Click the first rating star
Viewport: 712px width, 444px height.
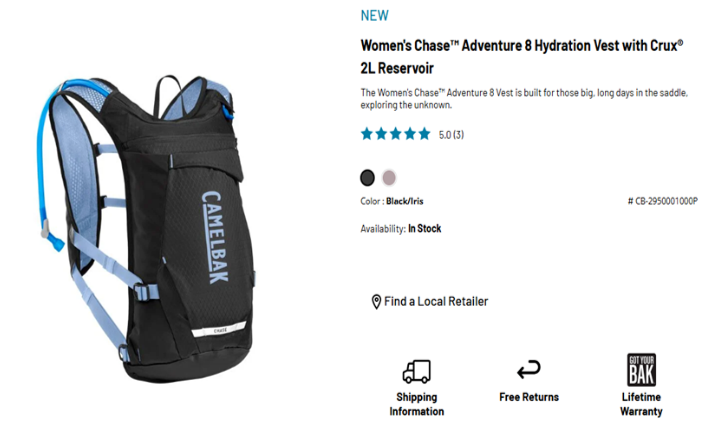point(367,134)
